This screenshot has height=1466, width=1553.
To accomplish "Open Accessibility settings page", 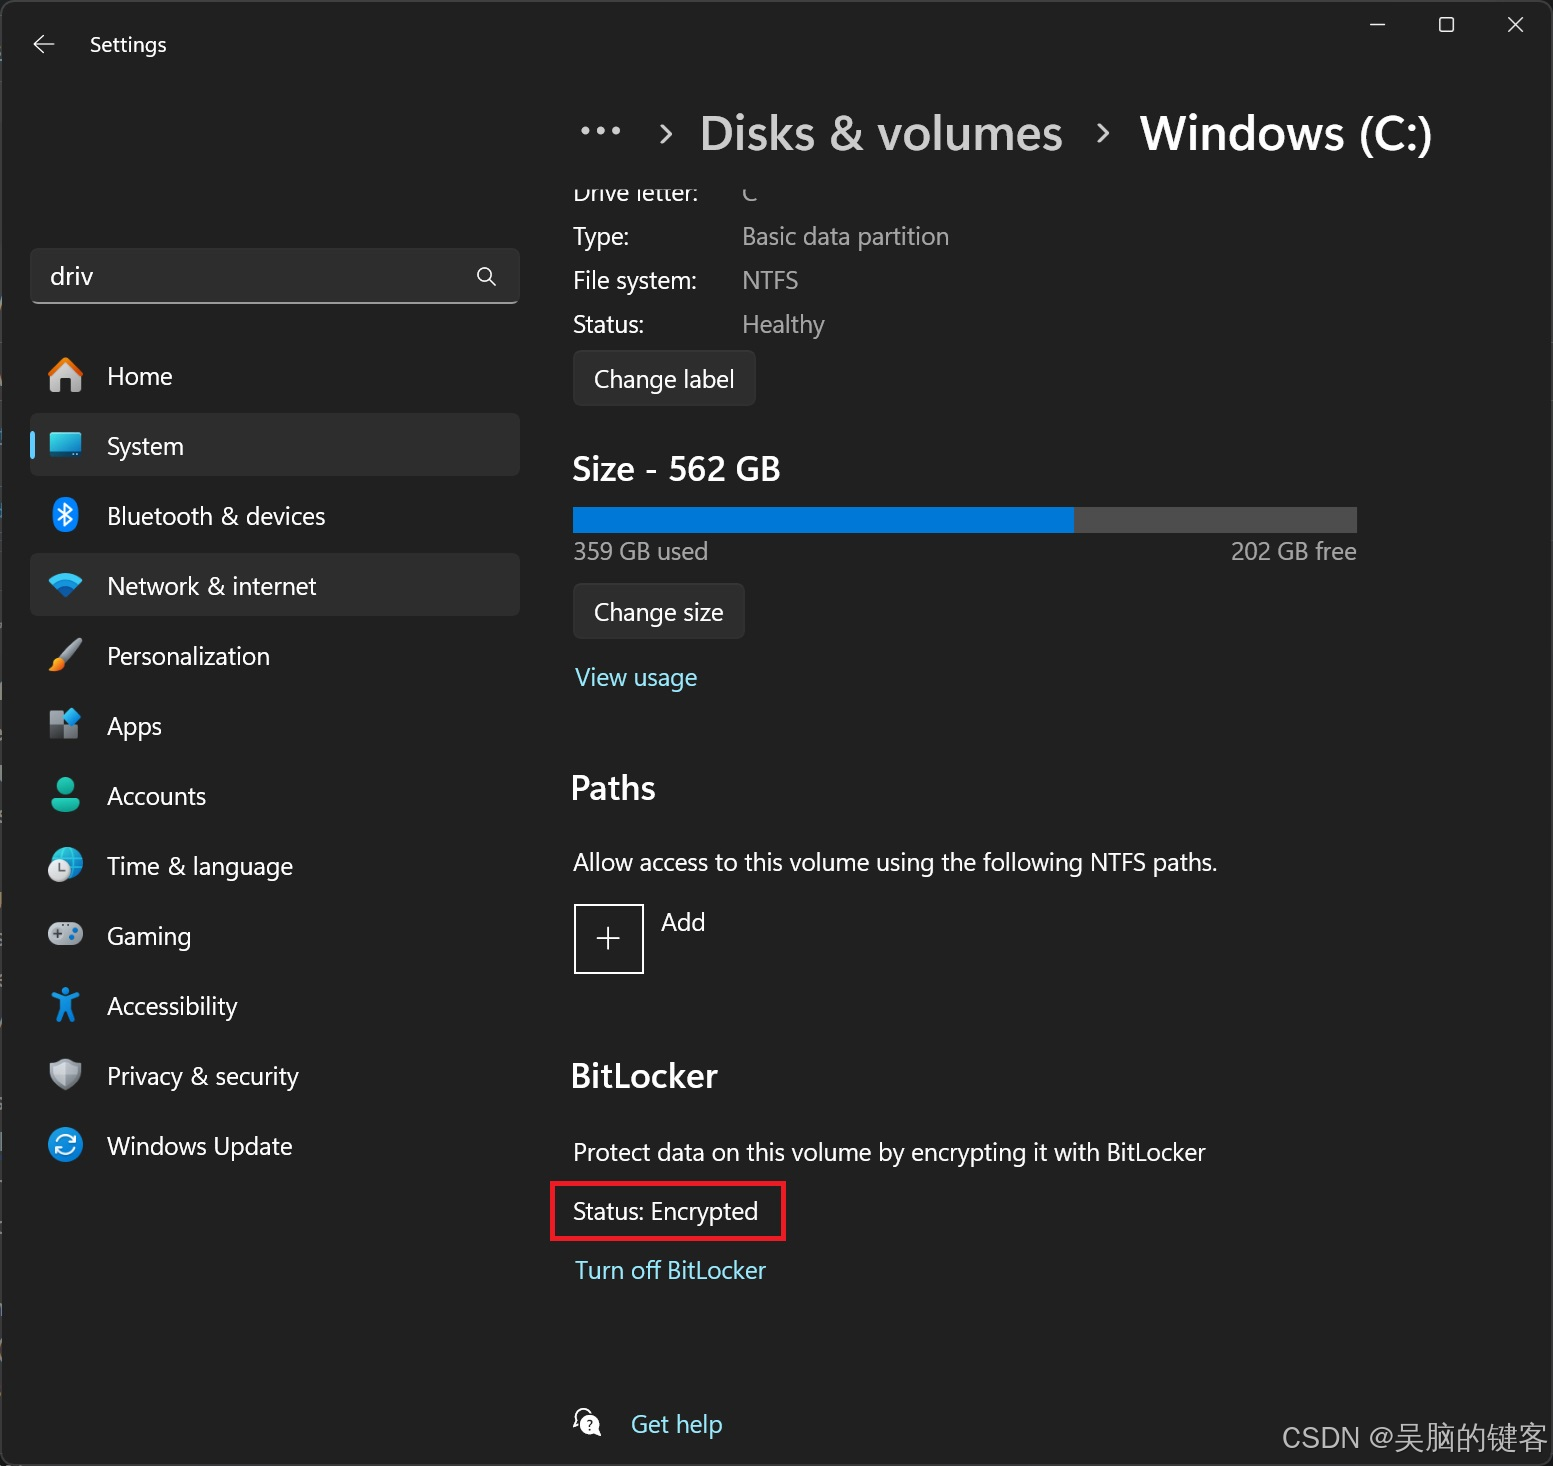I will pyautogui.click(x=275, y=1005).
